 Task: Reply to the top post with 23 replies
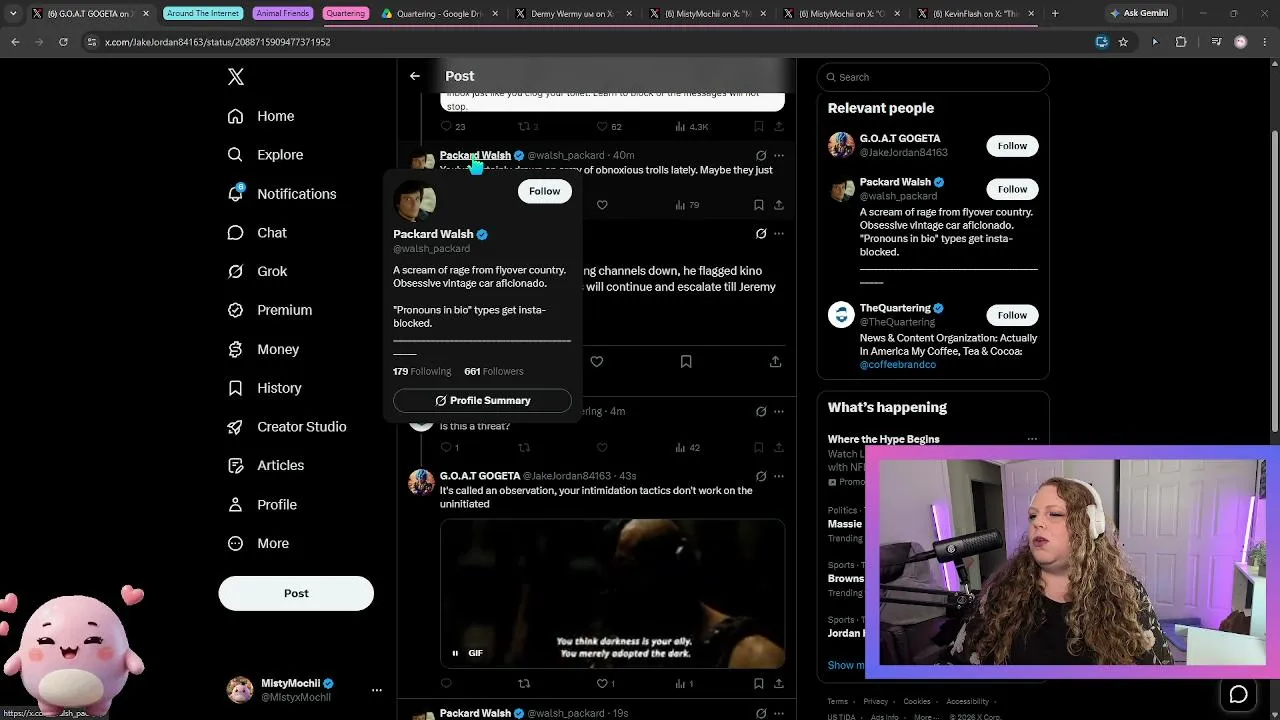(x=452, y=127)
